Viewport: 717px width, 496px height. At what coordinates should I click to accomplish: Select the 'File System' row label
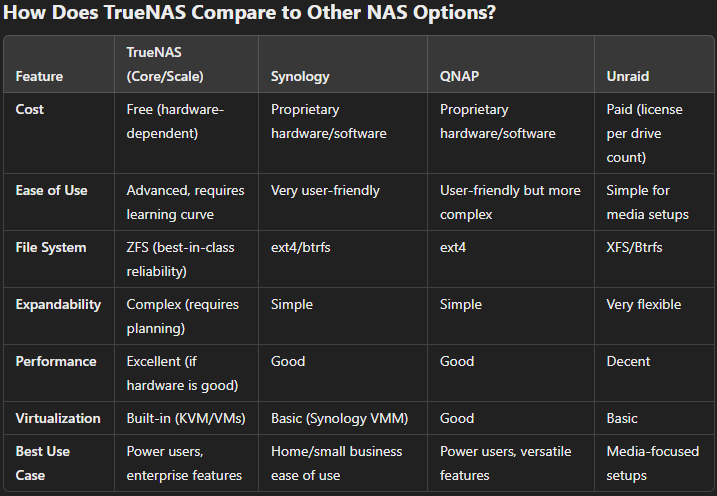coord(51,247)
